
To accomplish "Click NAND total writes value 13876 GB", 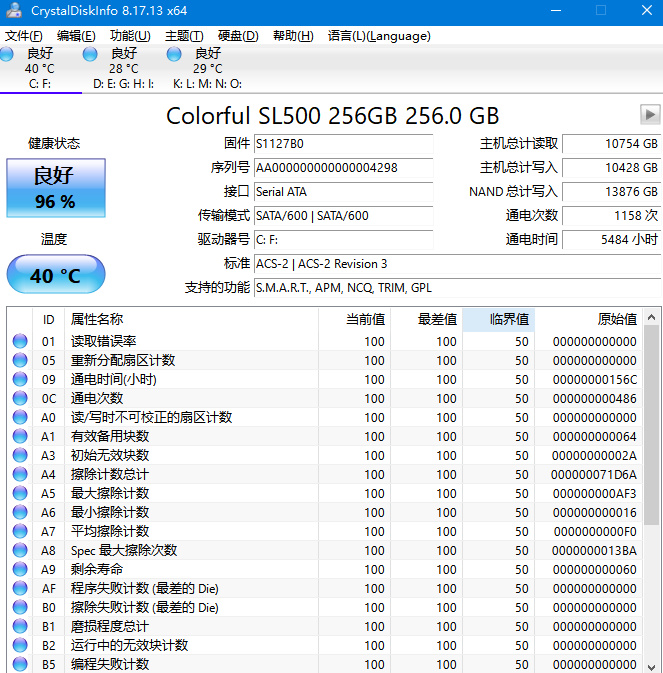I will pyautogui.click(x=612, y=192).
